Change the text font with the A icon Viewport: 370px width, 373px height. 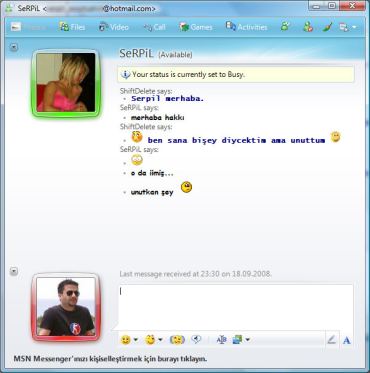click(347, 340)
